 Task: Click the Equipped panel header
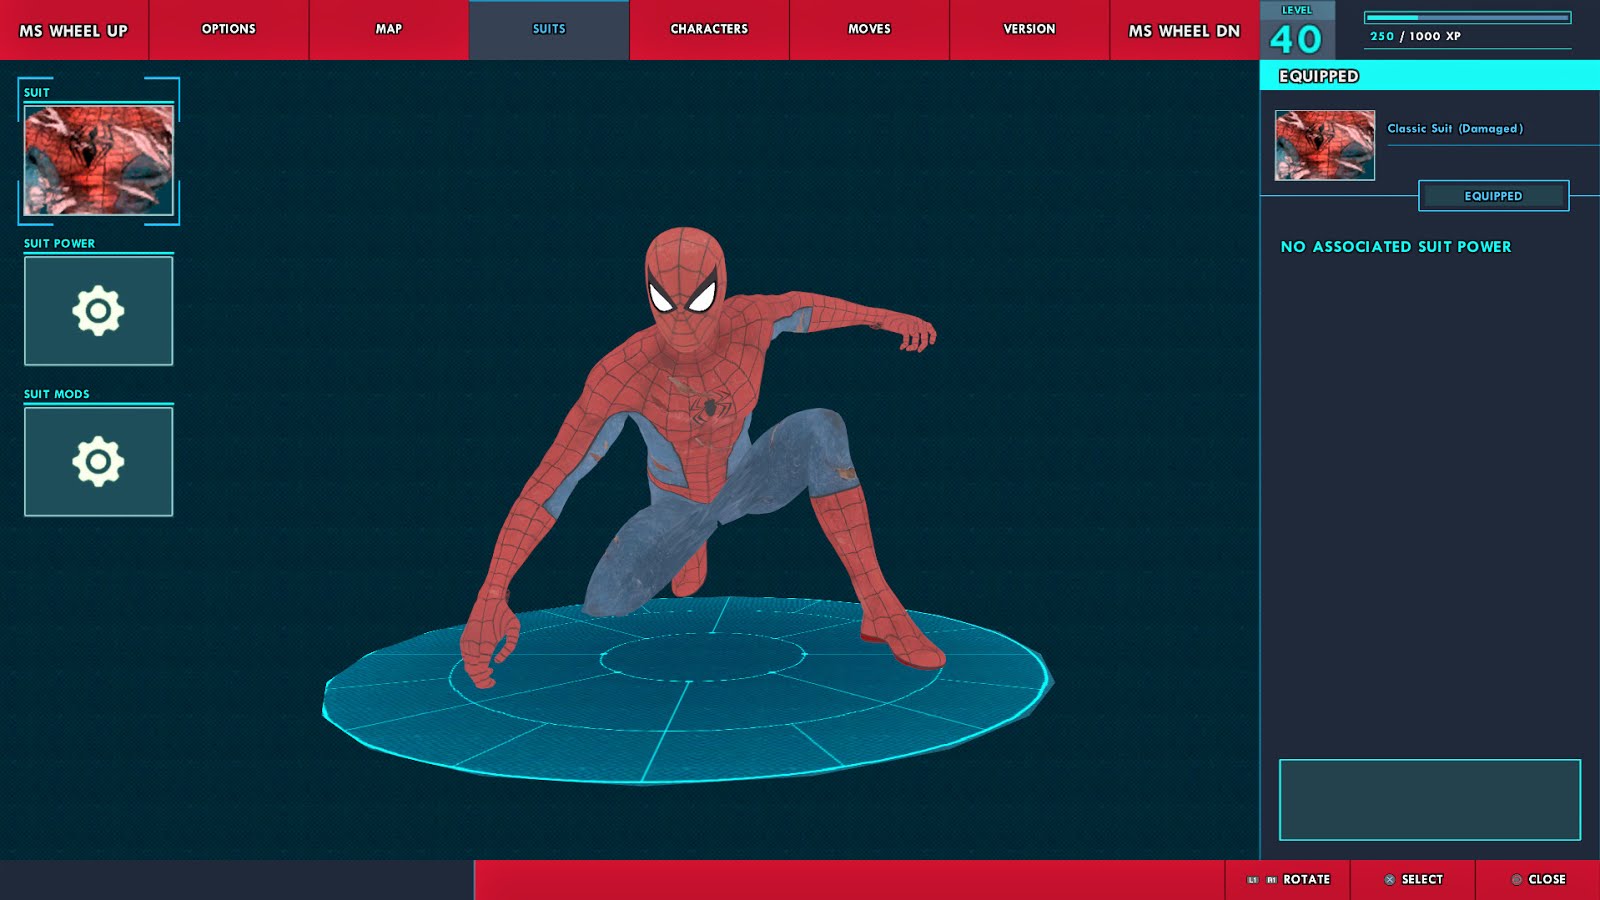point(1430,76)
